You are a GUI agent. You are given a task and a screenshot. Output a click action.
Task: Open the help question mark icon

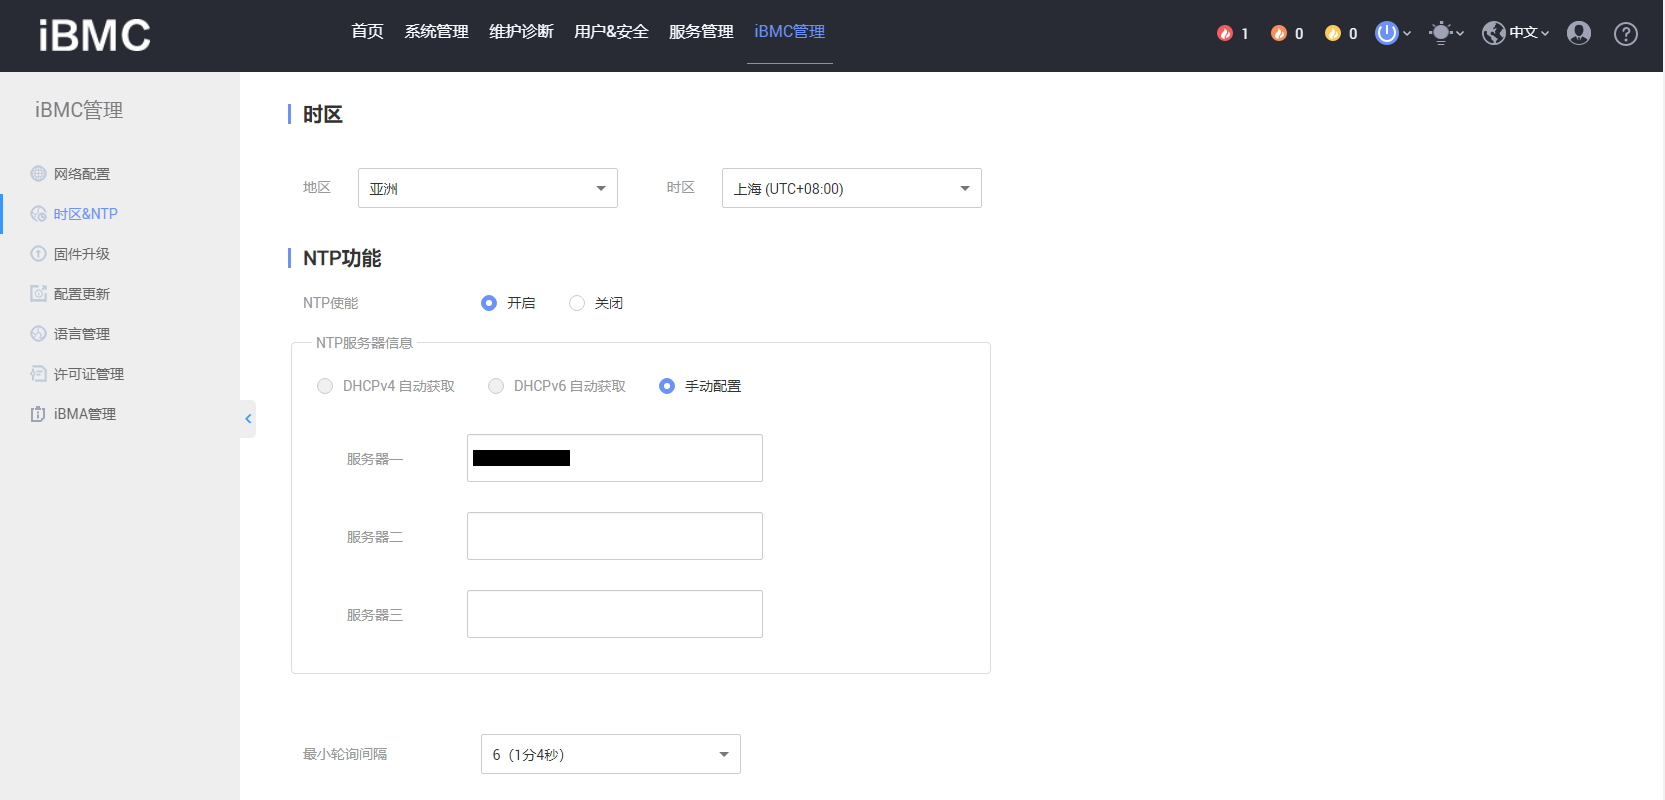click(x=1626, y=34)
